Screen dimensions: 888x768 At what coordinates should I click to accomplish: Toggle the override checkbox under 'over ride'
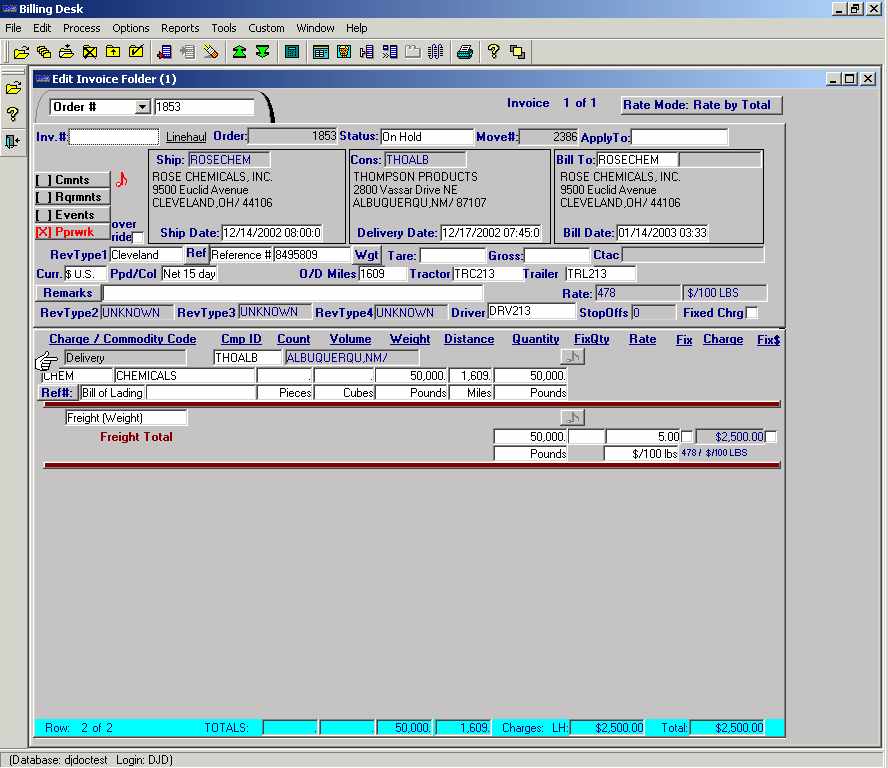137,238
